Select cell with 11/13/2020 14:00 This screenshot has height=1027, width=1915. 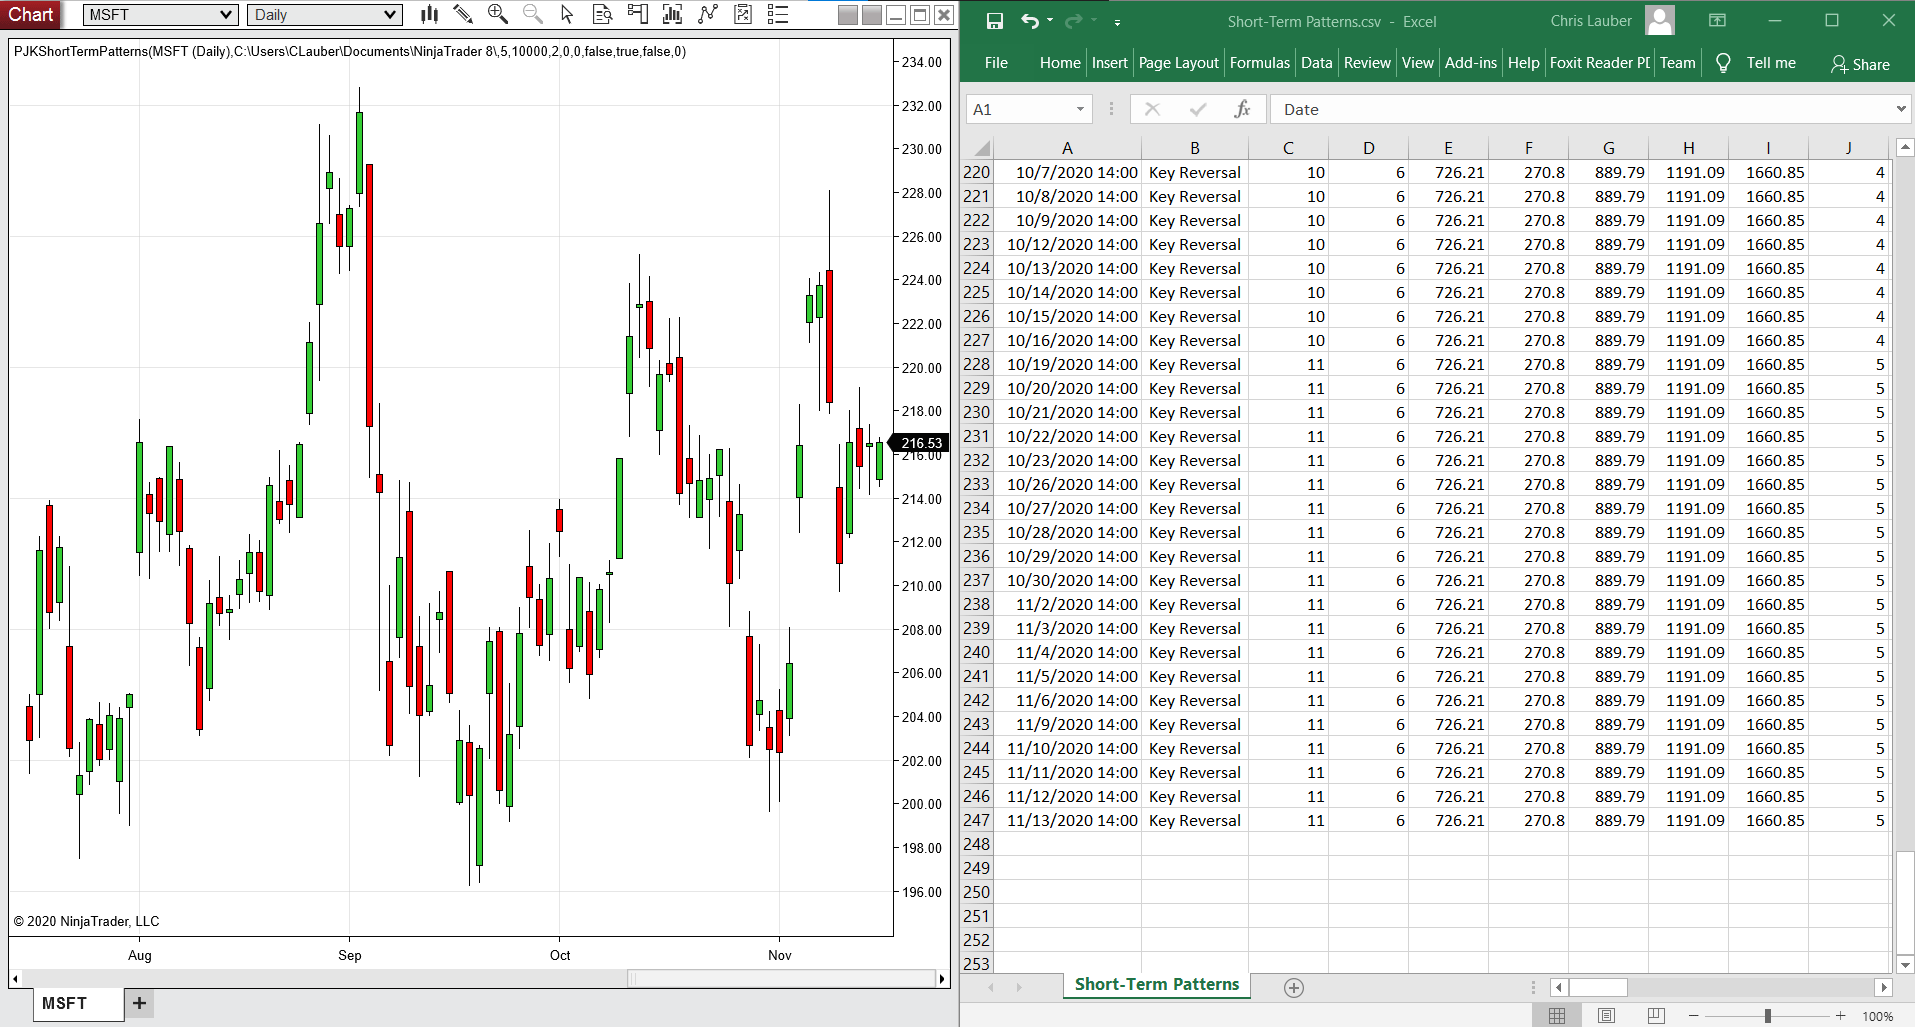point(1067,820)
